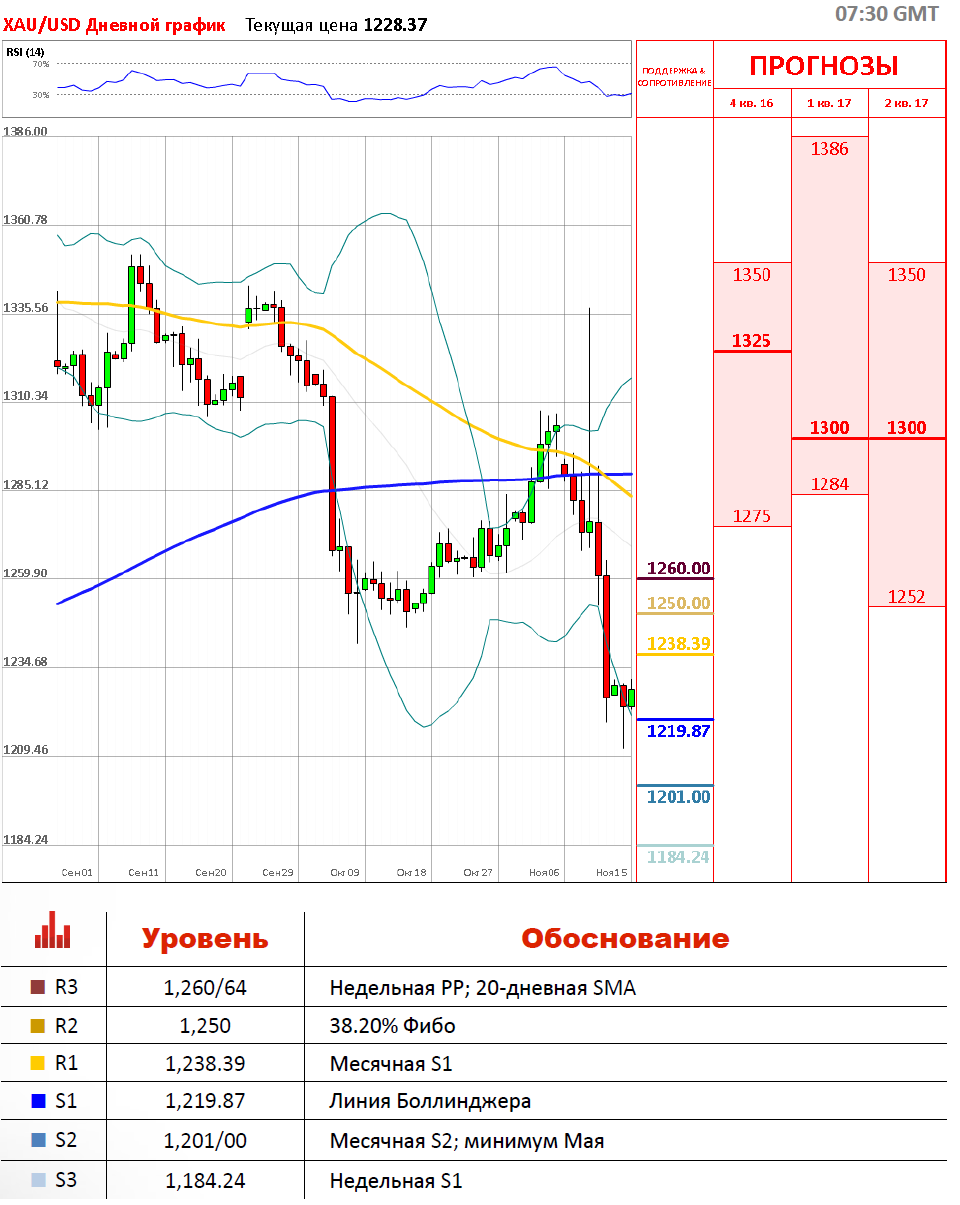This screenshot has height=1205, width=960.
Task: Open the "2 кв. 17" forecast column header
Action: click(x=906, y=103)
